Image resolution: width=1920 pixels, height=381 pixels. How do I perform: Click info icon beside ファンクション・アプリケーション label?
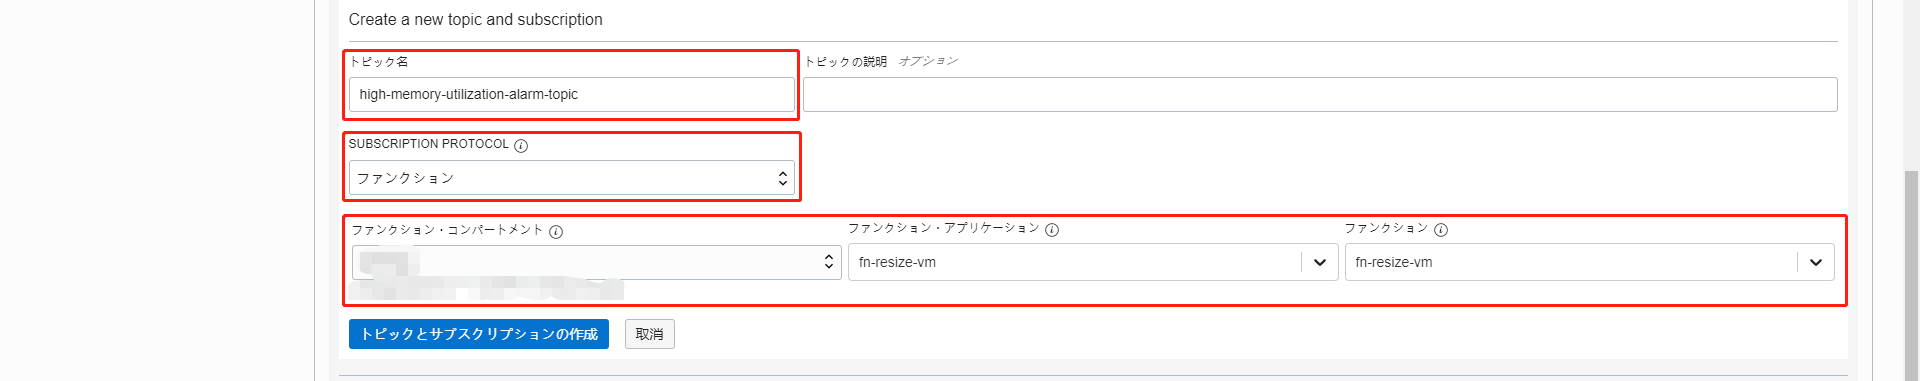tap(1052, 229)
